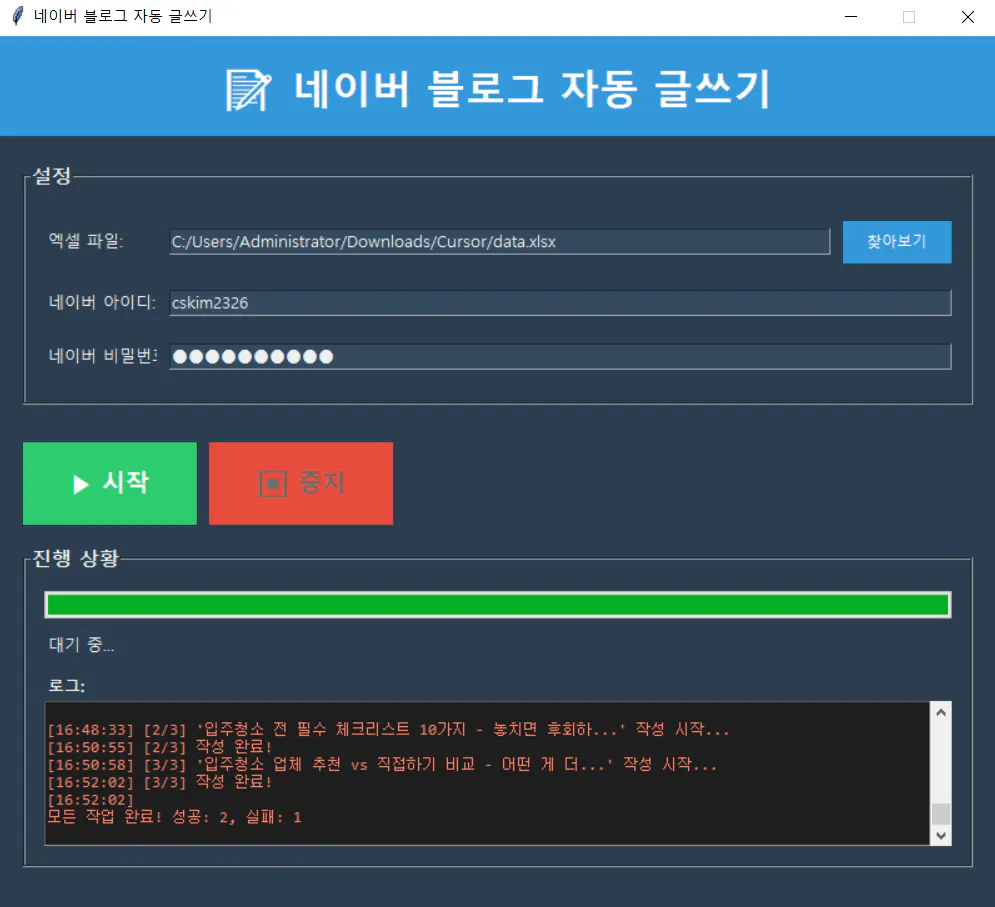The image size is (995, 907).
Task: Click the log scrollbar up arrow
Action: click(941, 712)
